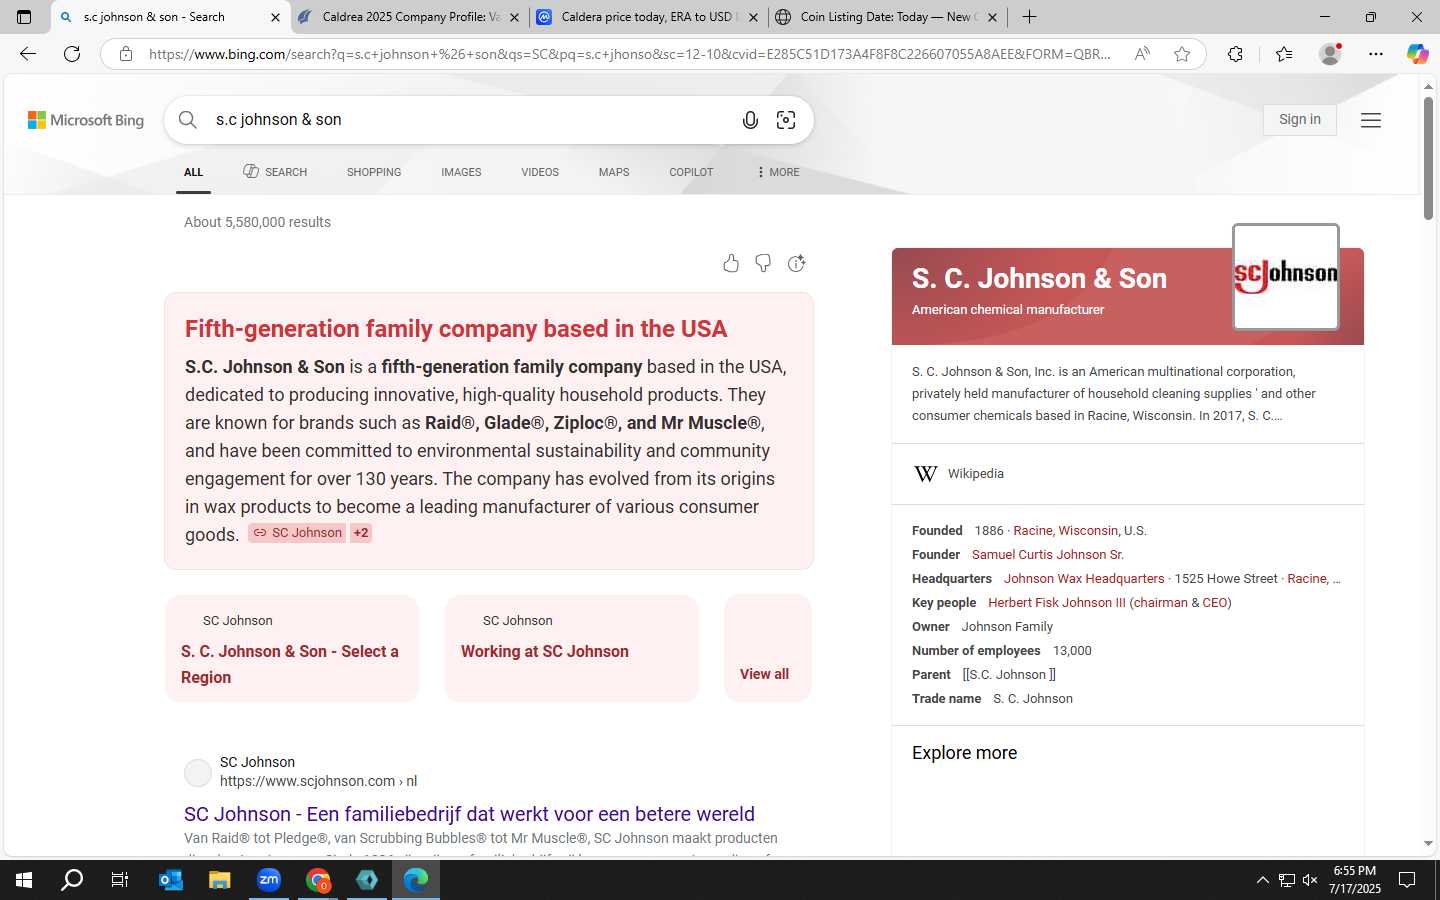
Task: Open a new browser tab
Action: pos(1029,17)
